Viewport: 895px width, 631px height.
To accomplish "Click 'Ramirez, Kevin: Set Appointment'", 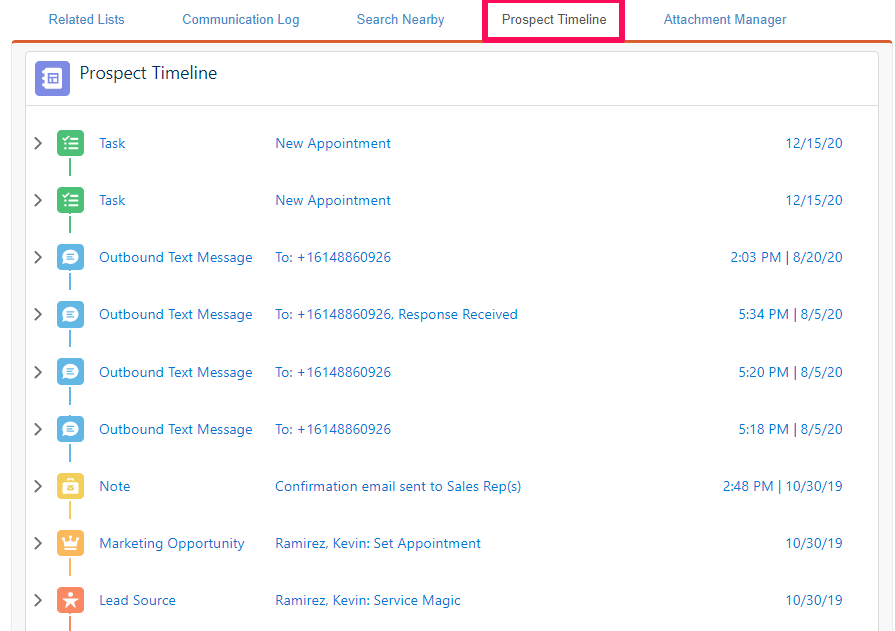I will pyautogui.click(x=378, y=543).
